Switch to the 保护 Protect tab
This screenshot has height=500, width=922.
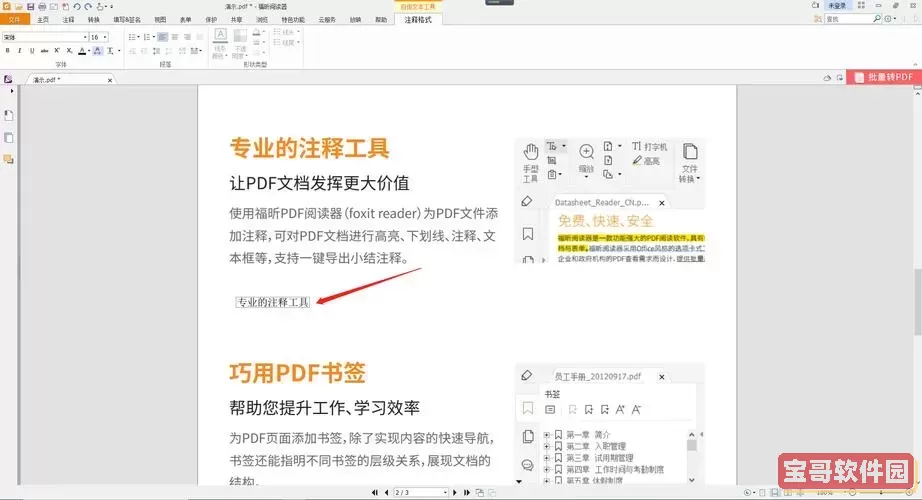[x=211, y=19]
